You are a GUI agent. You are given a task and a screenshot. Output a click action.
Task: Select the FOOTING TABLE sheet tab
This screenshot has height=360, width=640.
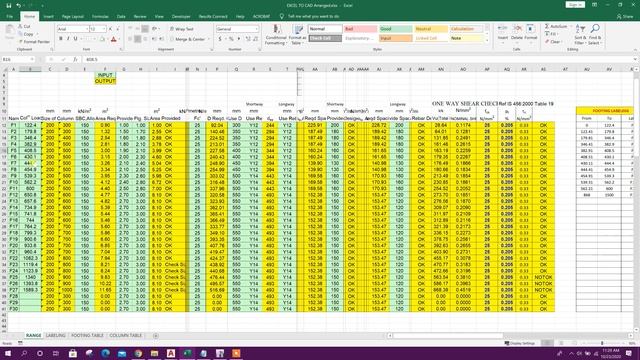[87, 336]
